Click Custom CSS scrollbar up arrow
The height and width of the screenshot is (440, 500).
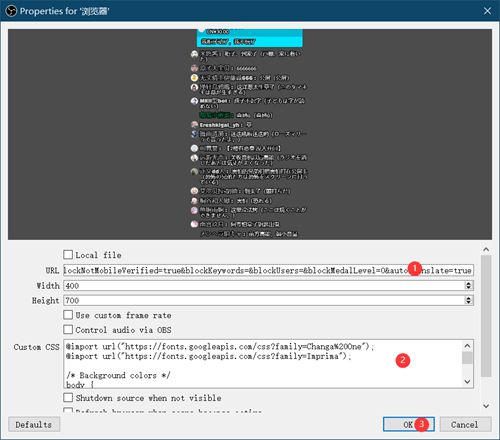[467, 346]
